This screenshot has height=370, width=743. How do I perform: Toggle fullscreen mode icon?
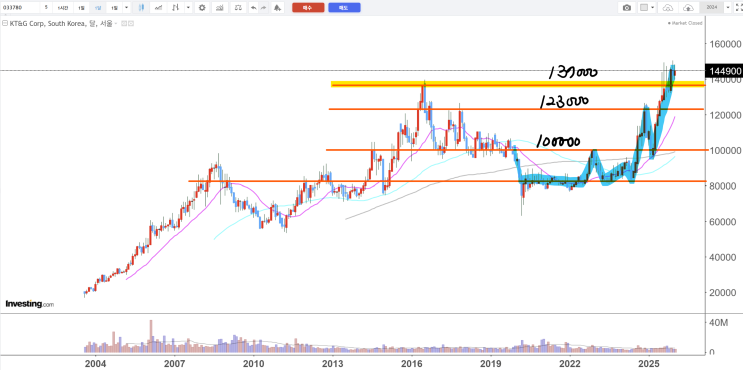[738, 8]
